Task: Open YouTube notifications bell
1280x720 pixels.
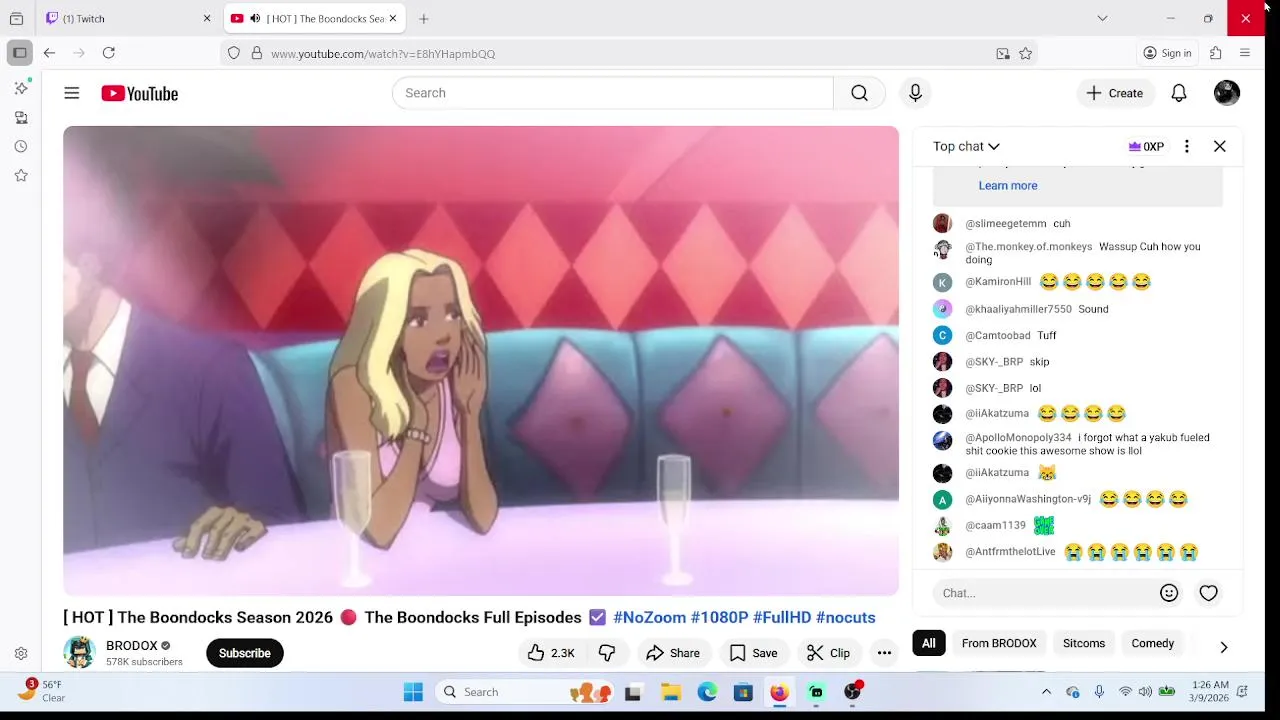Action: click(x=1179, y=93)
